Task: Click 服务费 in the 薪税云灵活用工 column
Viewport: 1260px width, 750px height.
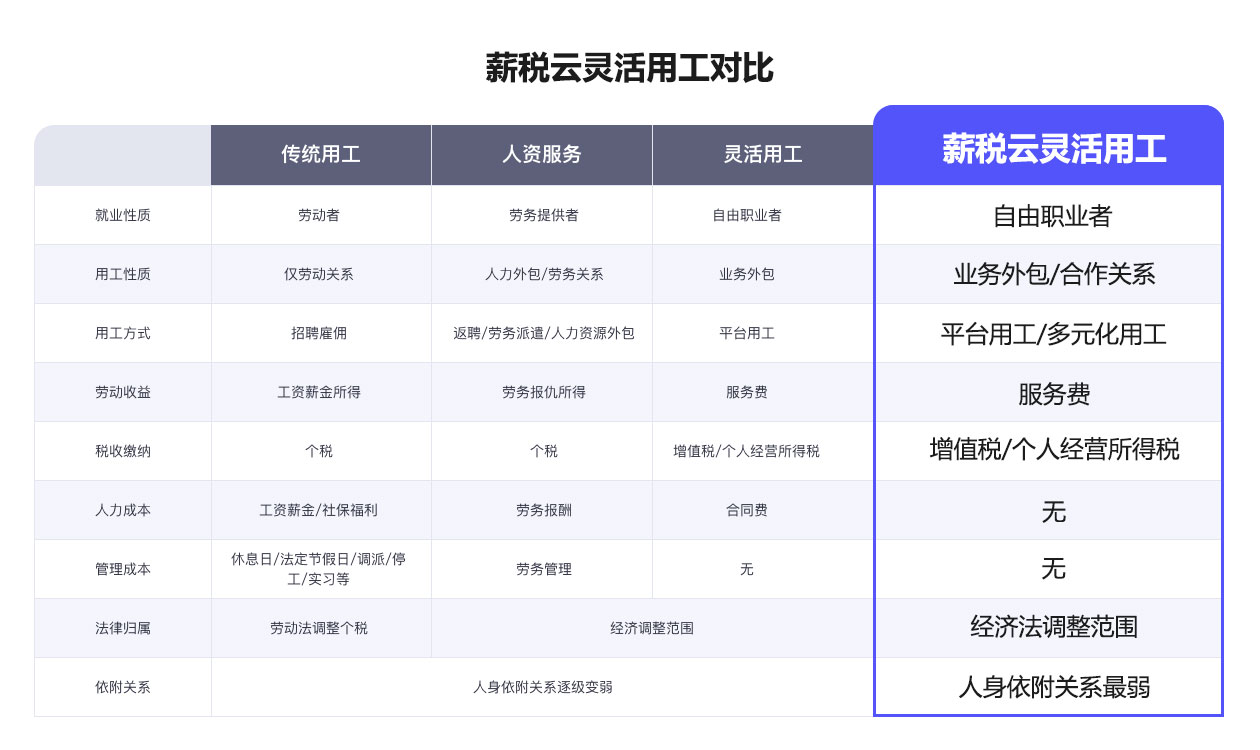Action: tap(1054, 394)
